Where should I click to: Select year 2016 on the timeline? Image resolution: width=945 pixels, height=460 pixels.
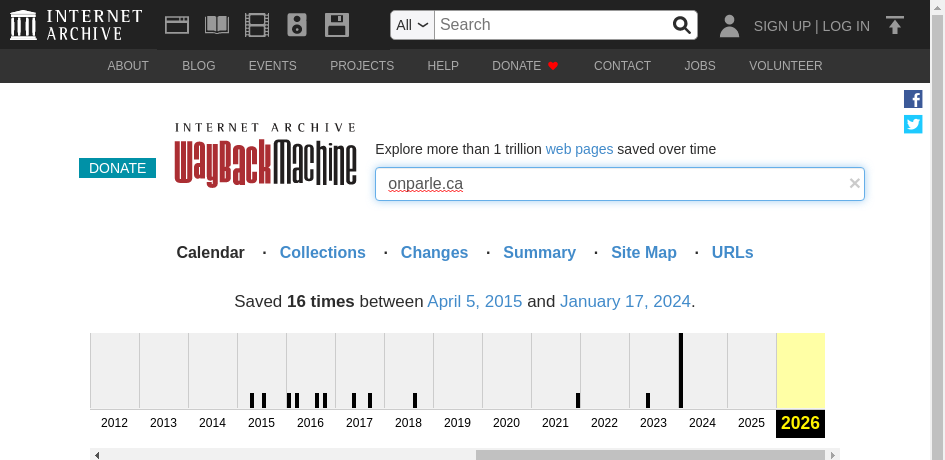pyautogui.click(x=310, y=423)
